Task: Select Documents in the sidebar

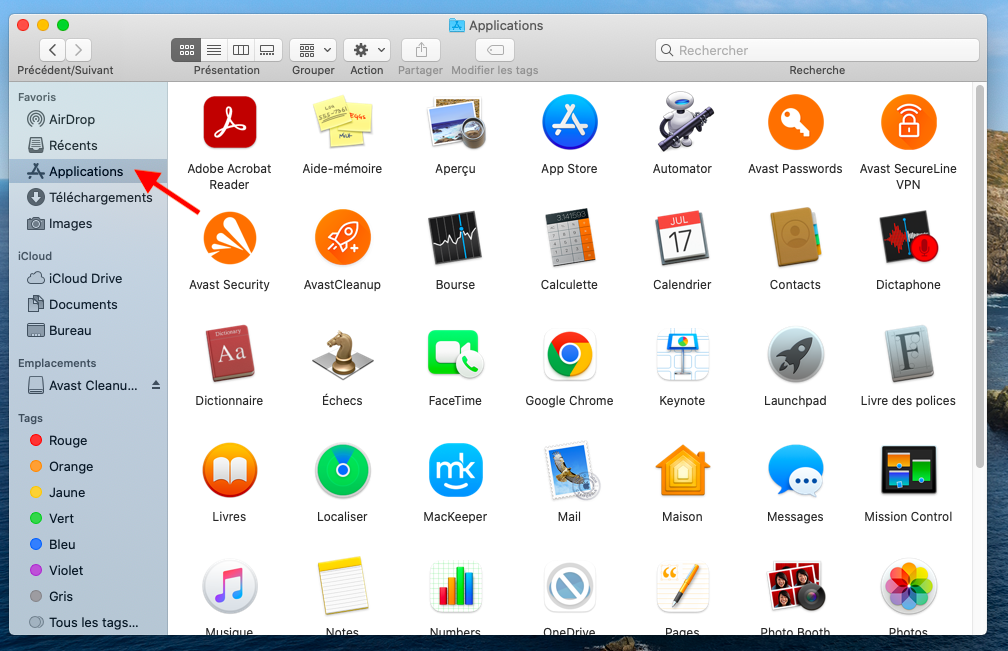Action: click(88, 305)
